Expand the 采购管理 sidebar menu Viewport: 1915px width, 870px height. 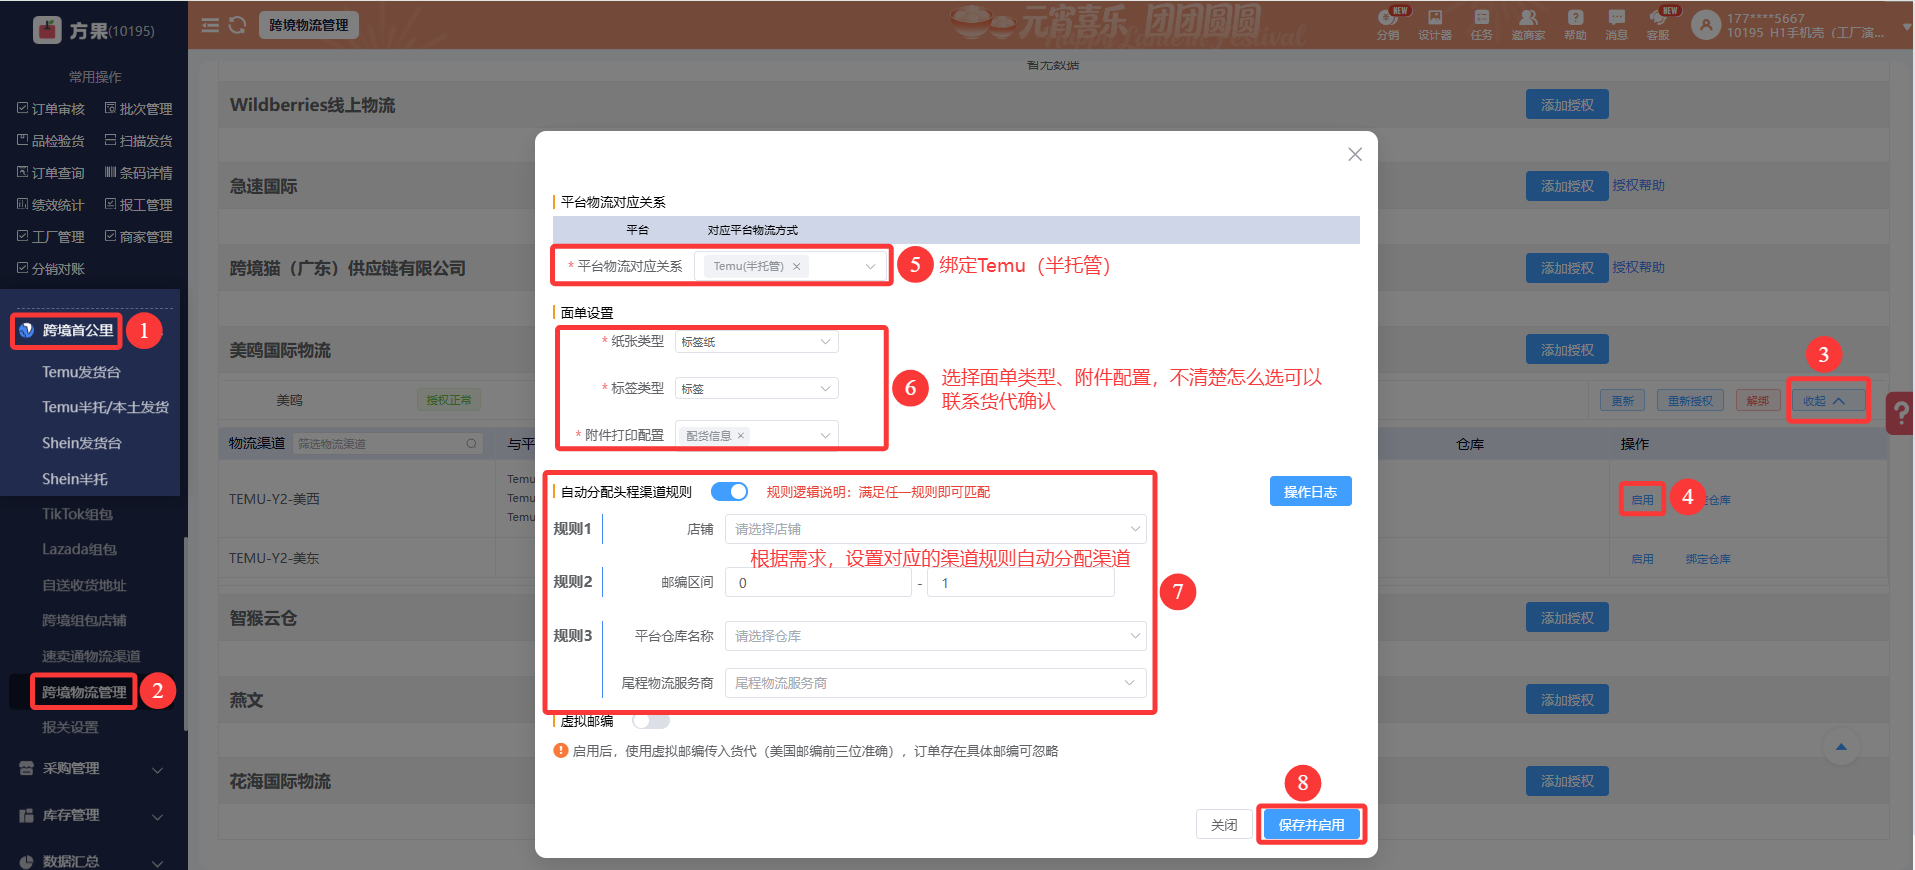94,768
